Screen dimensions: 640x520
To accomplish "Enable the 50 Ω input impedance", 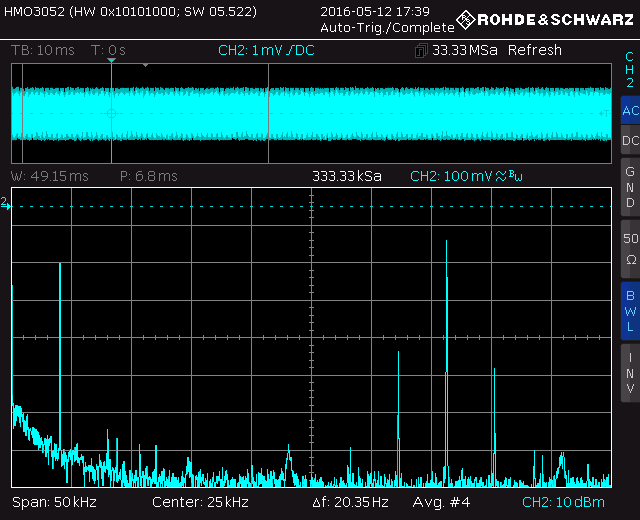I will coord(629,249).
